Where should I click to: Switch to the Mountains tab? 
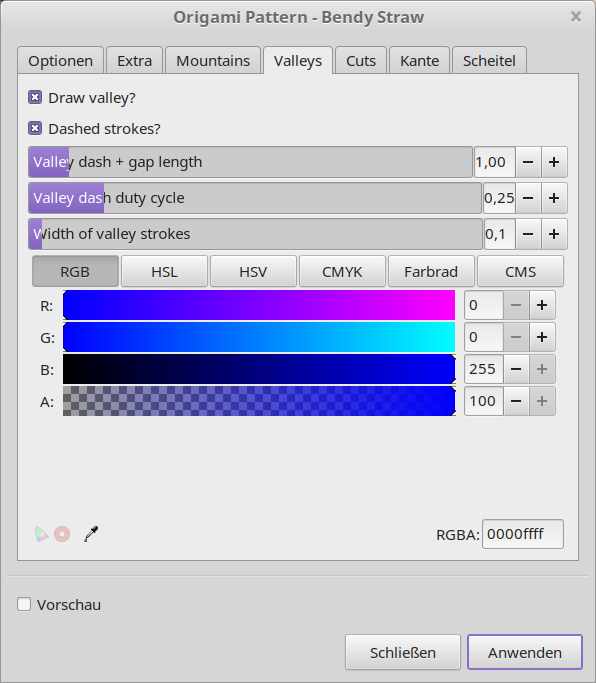pyautogui.click(x=213, y=61)
